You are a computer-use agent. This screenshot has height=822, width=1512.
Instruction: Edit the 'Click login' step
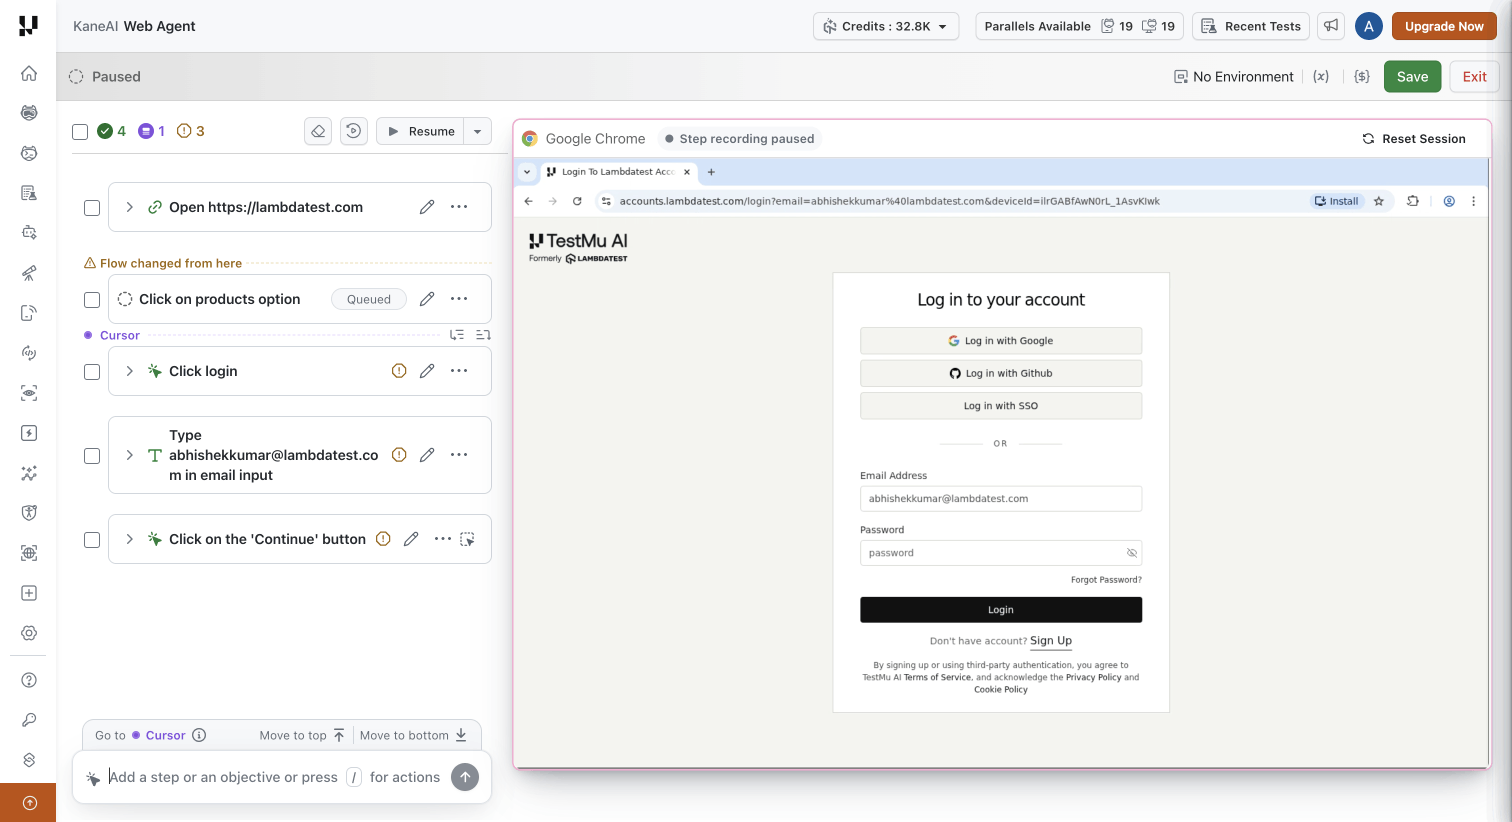tap(427, 371)
